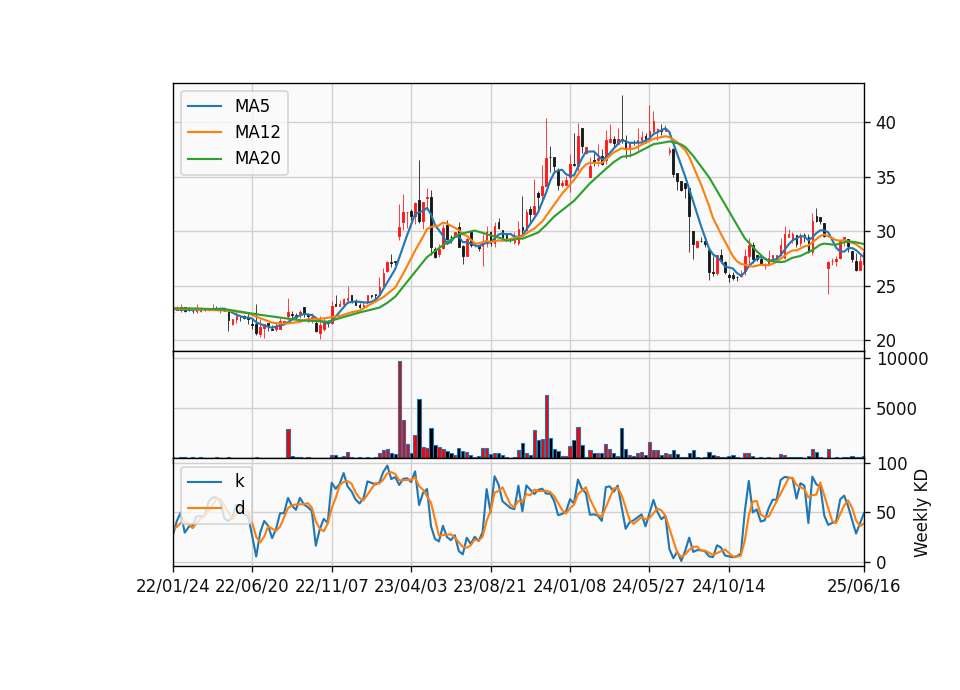The height and width of the screenshot is (690, 960).
Task: Click the price axis value 40
Action: pyautogui.click(x=885, y=123)
